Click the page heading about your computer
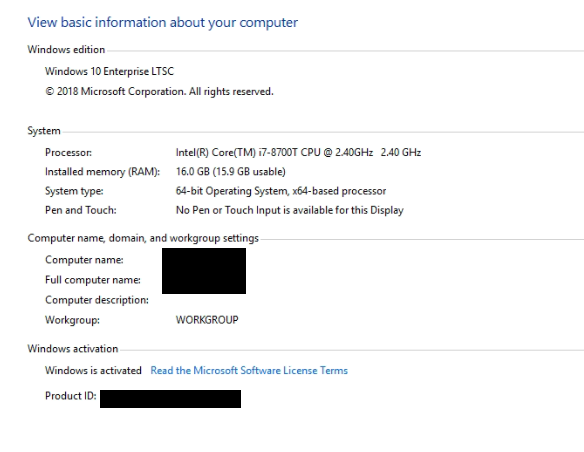The image size is (584, 452). (x=163, y=23)
